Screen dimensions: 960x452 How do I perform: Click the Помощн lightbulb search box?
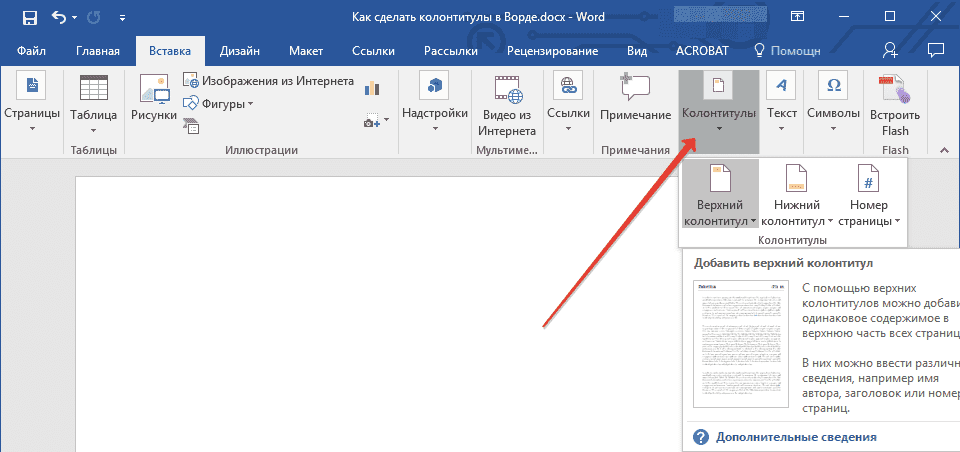pyautogui.click(x=787, y=51)
